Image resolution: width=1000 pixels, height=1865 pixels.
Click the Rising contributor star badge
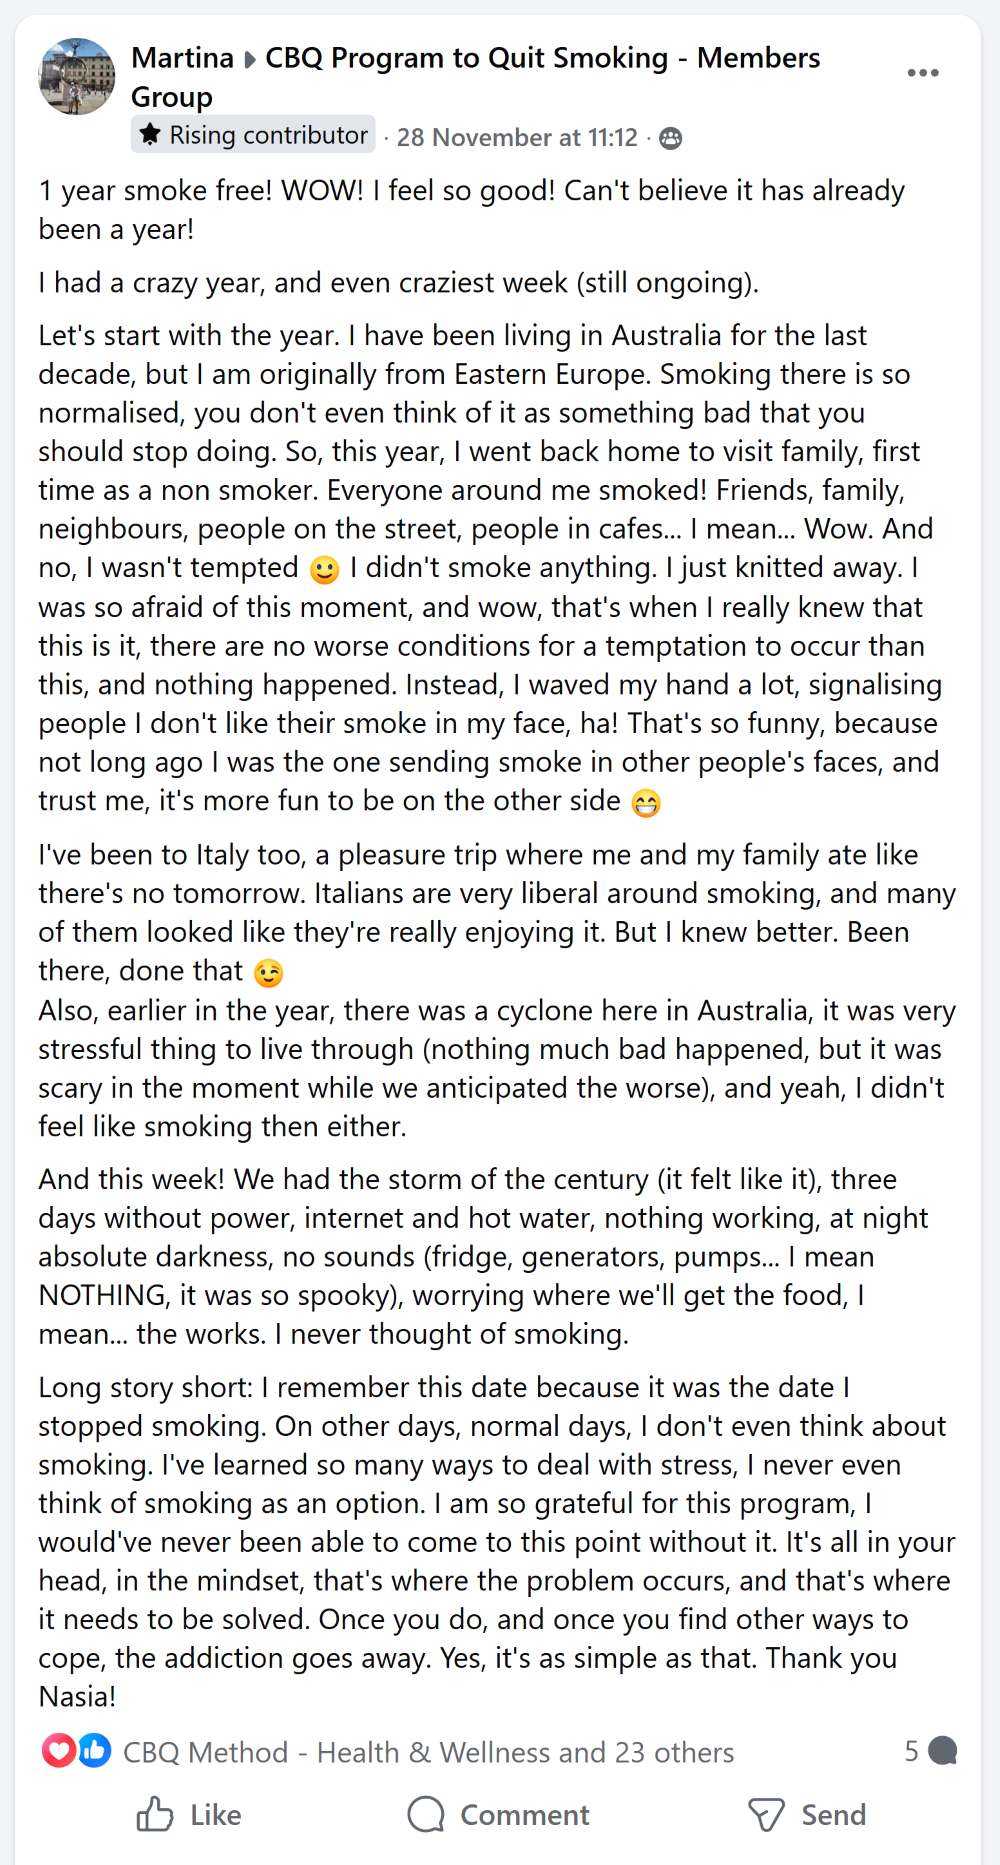point(150,134)
